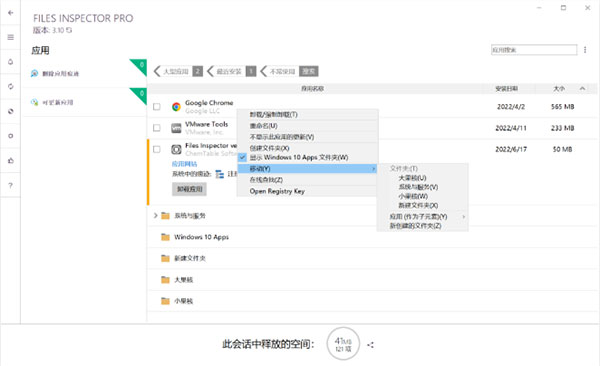The image size is (600, 366).
Task: Click the 可更新应用 icon in left panel
Action: 34,102
